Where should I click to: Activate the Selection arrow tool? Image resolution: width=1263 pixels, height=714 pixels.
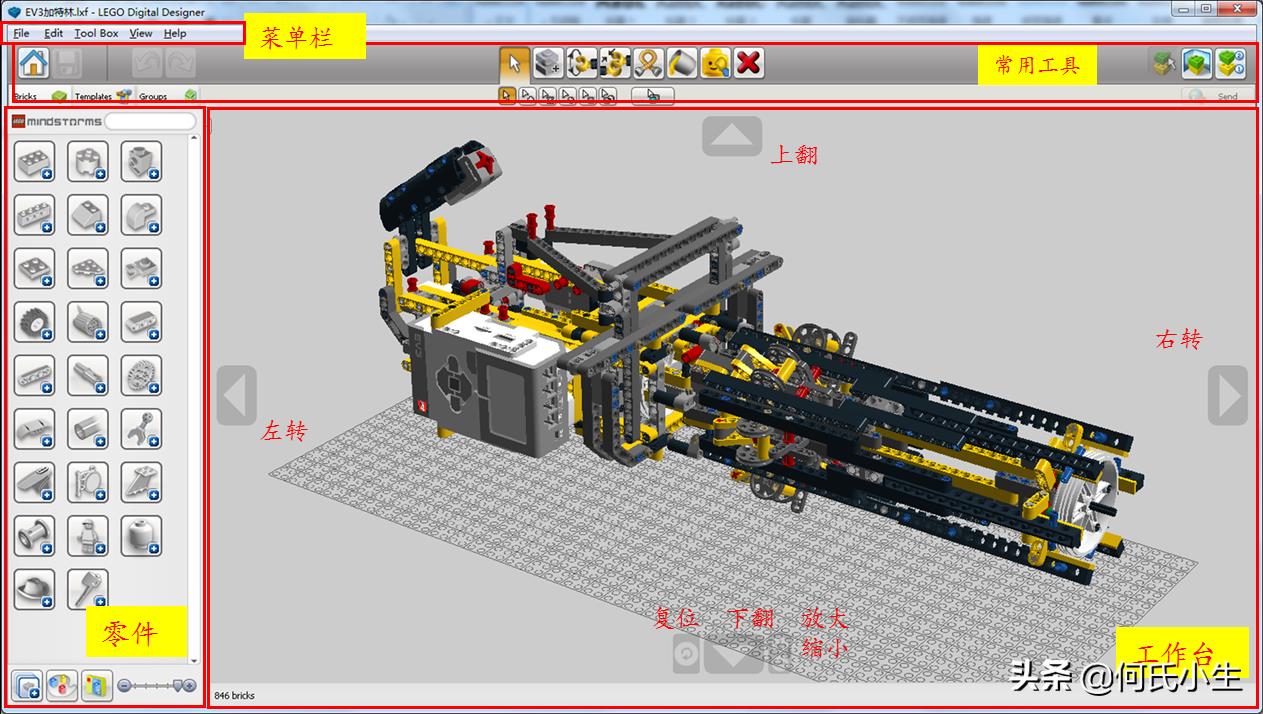coord(515,63)
